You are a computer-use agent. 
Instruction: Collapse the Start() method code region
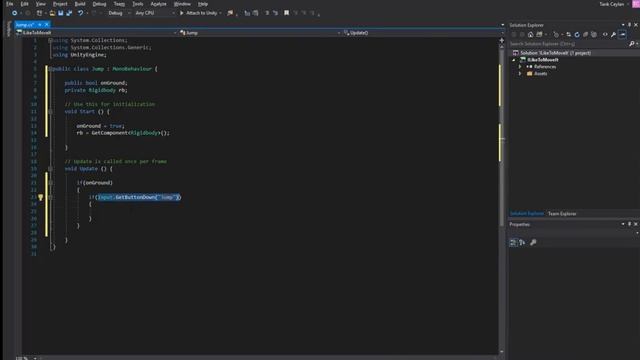click(x=50, y=111)
